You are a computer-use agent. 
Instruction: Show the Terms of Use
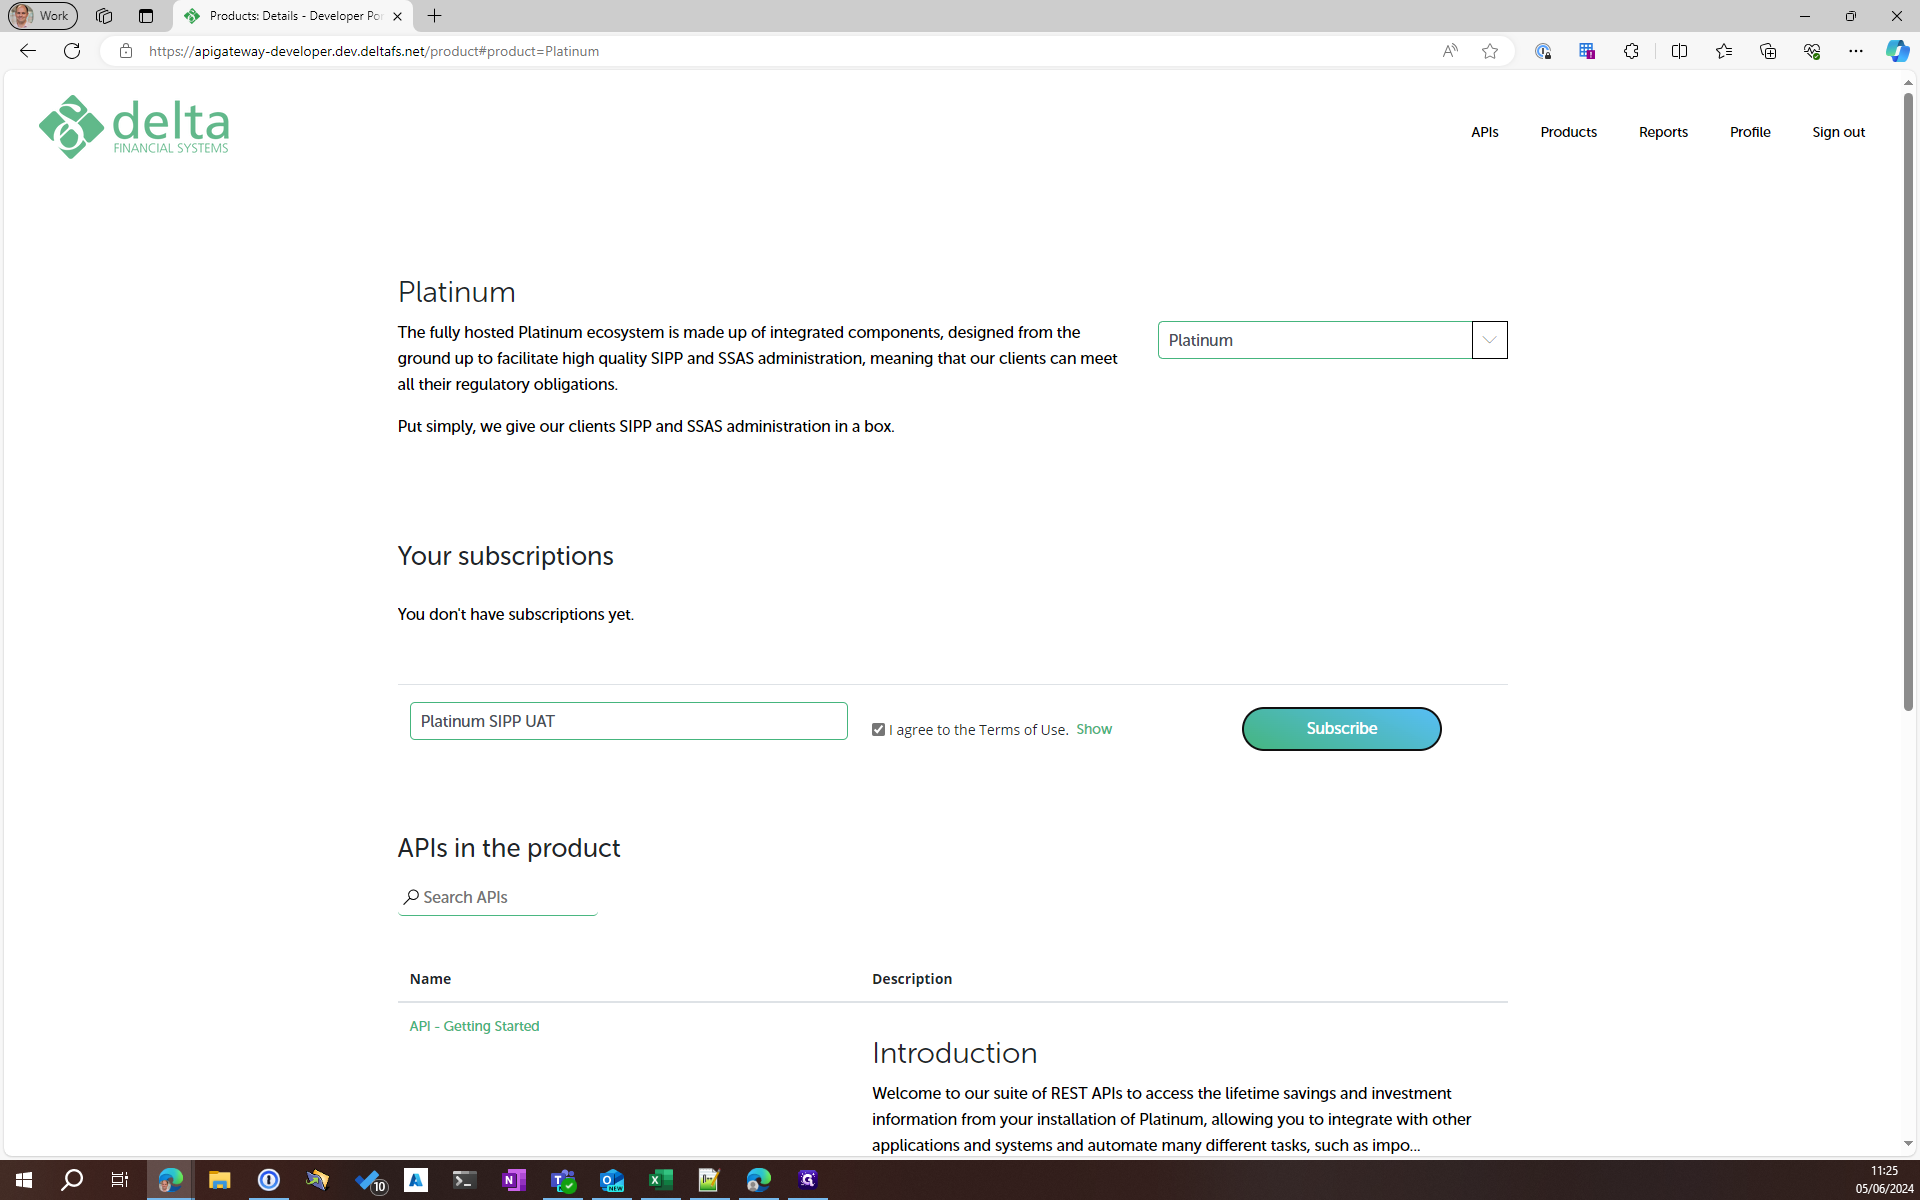coord(1094,729)
